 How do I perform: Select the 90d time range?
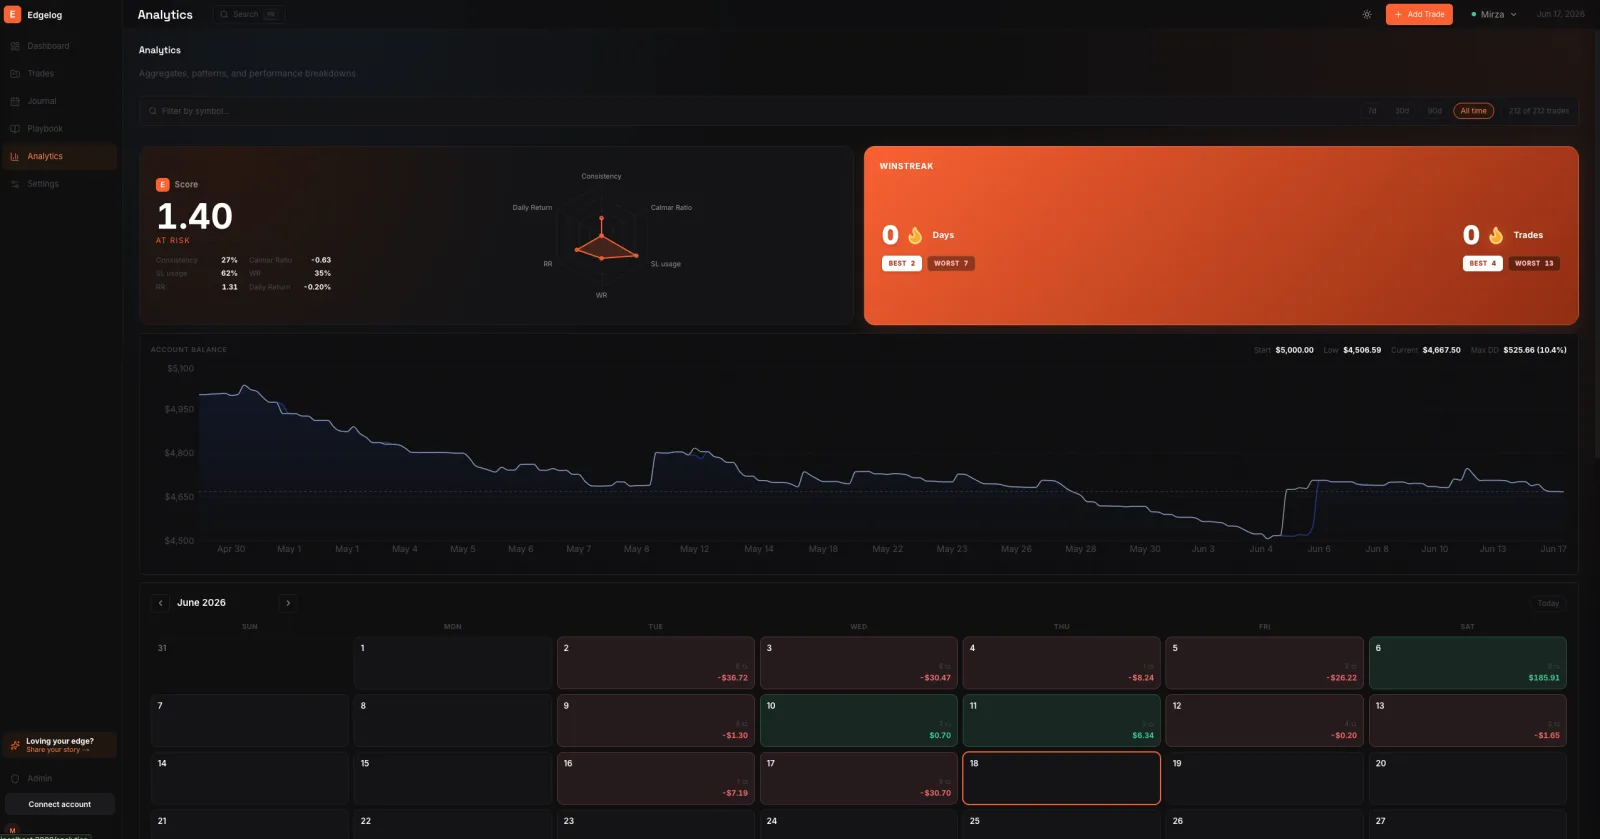point(1435,111)
